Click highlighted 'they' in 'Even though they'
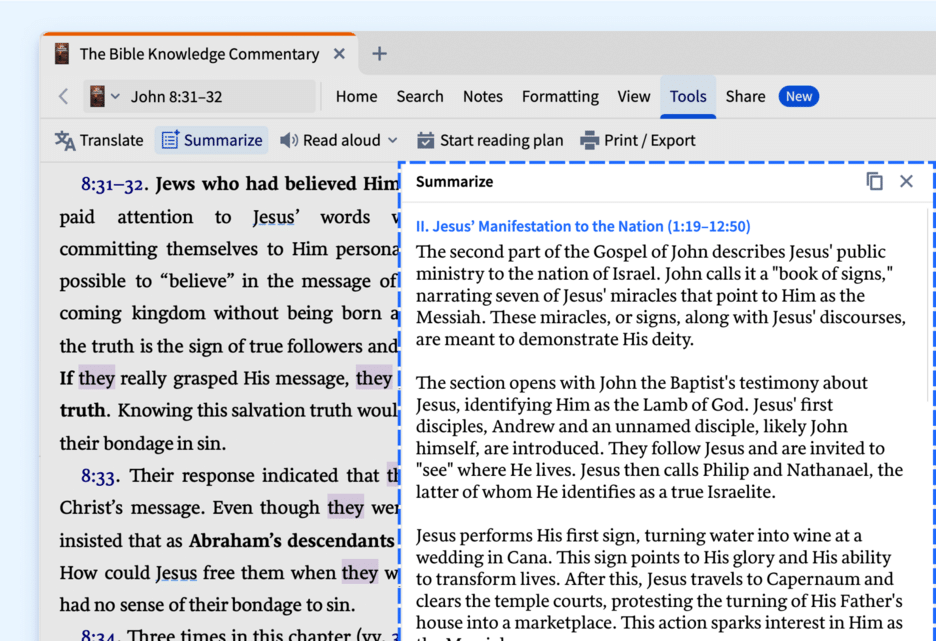This screenshot has height=641, width=936. coord(346,507)
